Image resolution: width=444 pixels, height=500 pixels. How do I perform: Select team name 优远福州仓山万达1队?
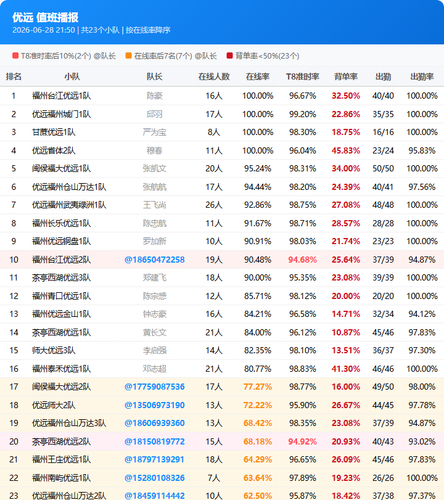tap(69, 187)
